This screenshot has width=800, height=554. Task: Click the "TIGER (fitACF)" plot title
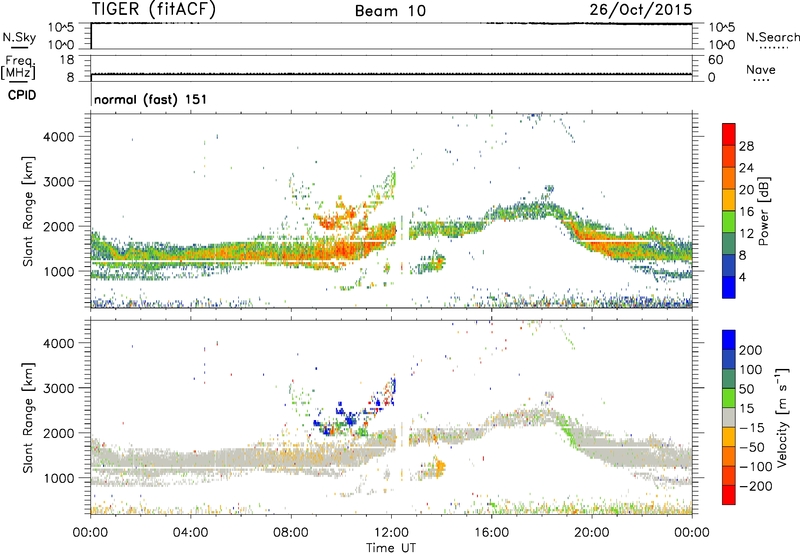pyautogui.click(x=154, y=9)
